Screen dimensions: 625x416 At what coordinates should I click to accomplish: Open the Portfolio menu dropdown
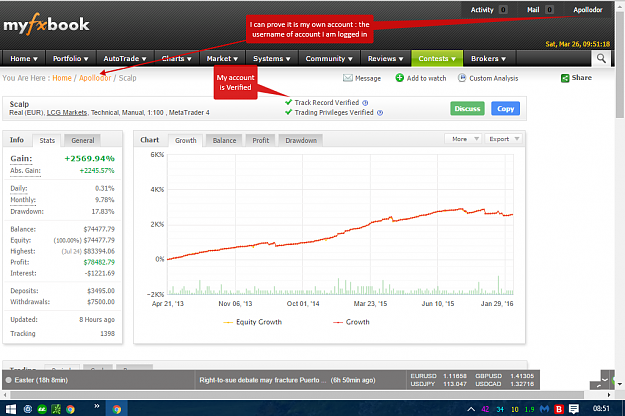tap(71, 59)
